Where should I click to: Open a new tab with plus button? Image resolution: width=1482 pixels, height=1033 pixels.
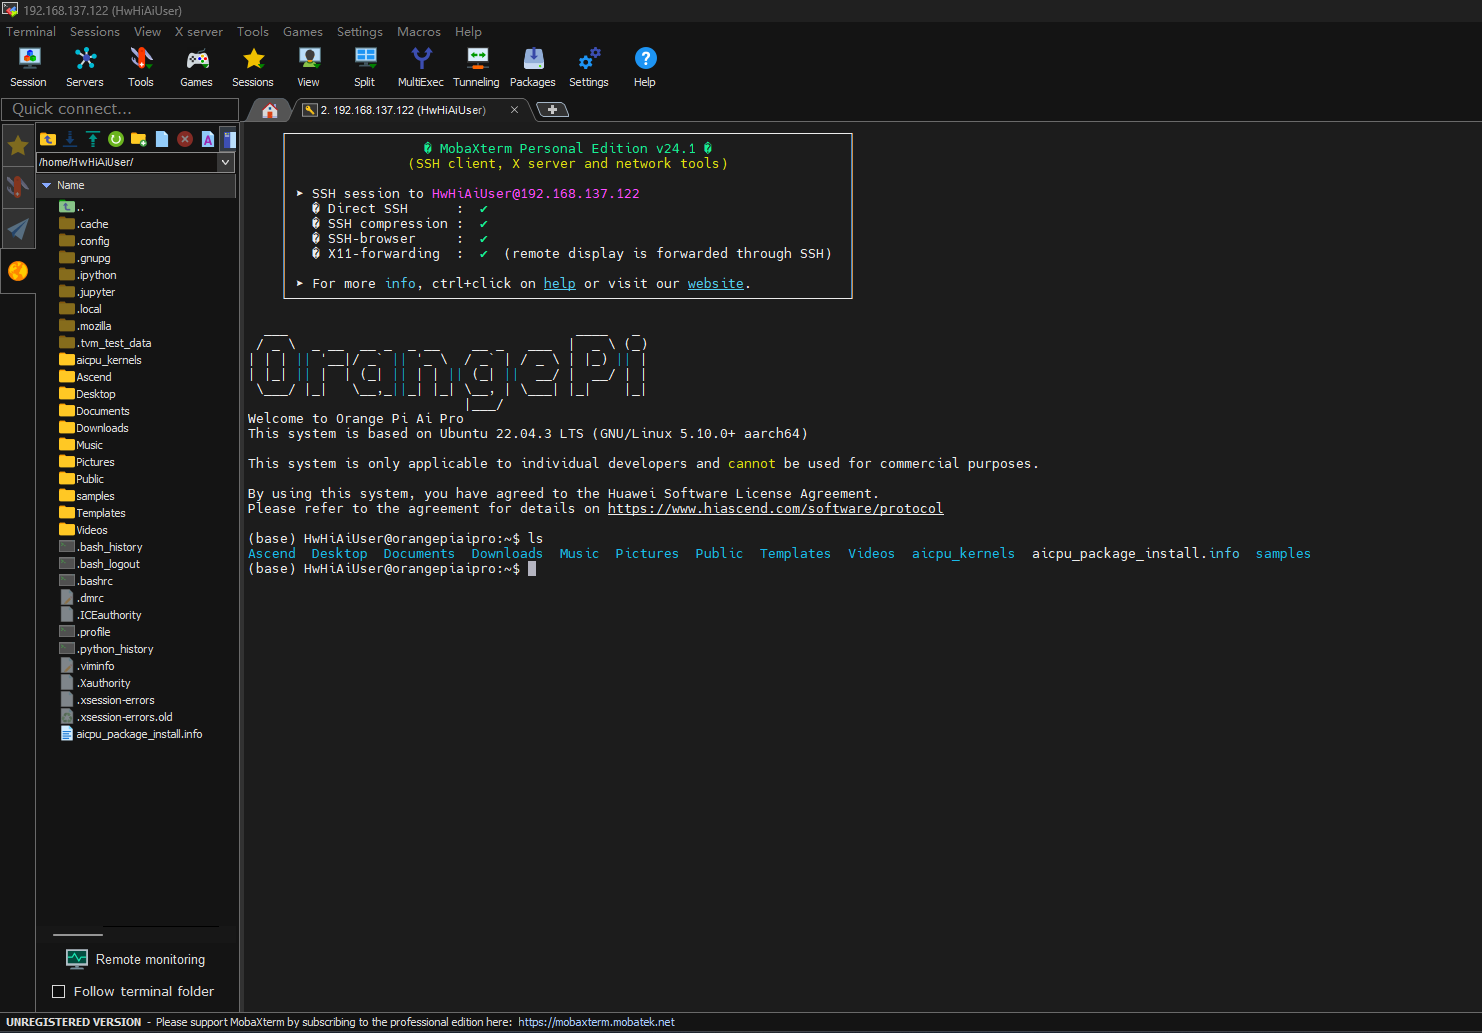click(552, 110)
